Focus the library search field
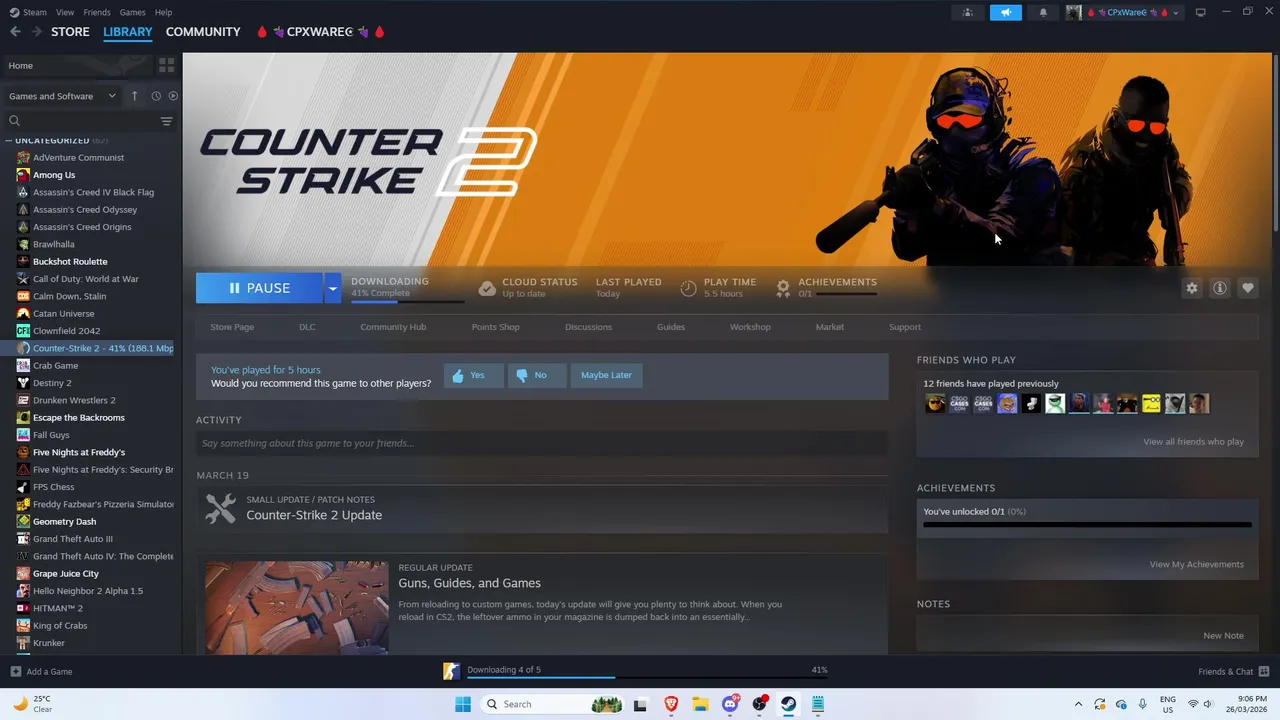The image size is (1280, 720). pos(80,121)
